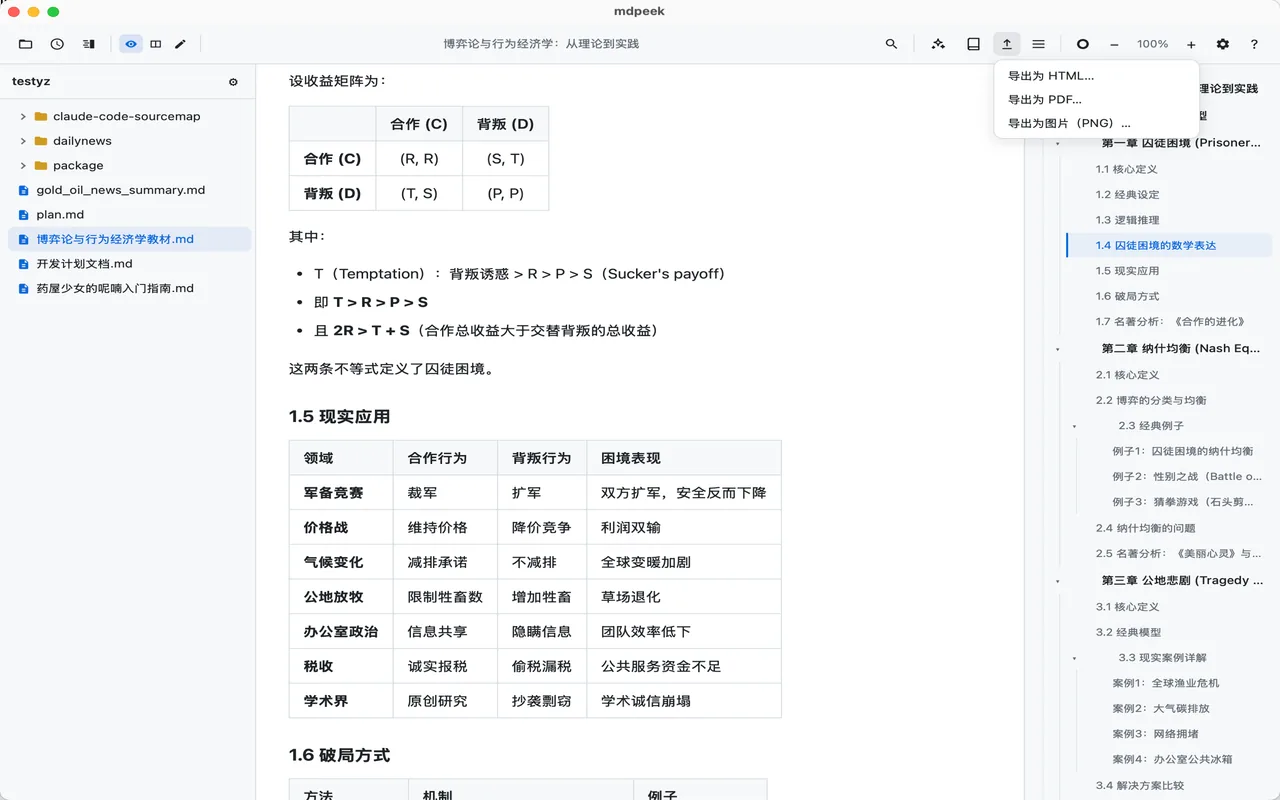Click the dailynews folder icon
The height and width of the screenshot is (800, 1280).
[x=41, y=141]
